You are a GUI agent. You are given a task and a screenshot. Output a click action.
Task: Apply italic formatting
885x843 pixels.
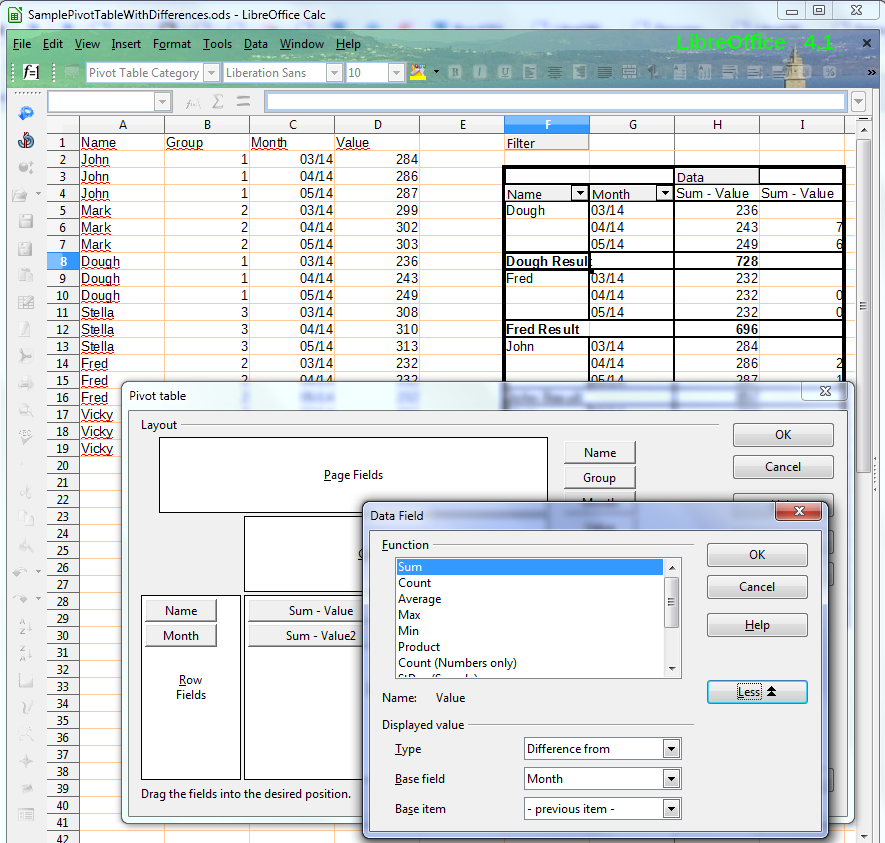477,72
